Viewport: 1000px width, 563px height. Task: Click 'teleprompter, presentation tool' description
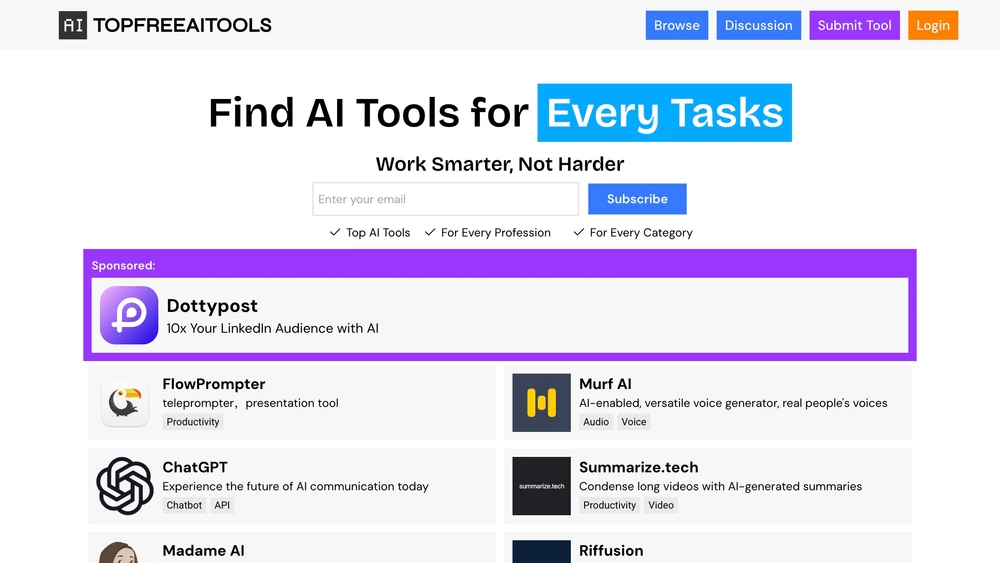(x=250, y=403)
